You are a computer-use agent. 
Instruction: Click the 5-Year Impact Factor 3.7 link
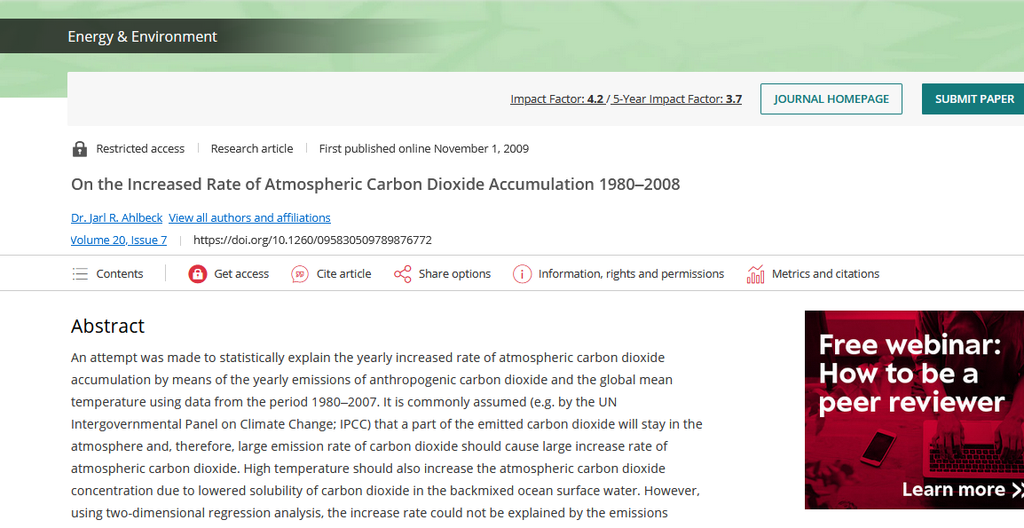(x=677, y=99)
